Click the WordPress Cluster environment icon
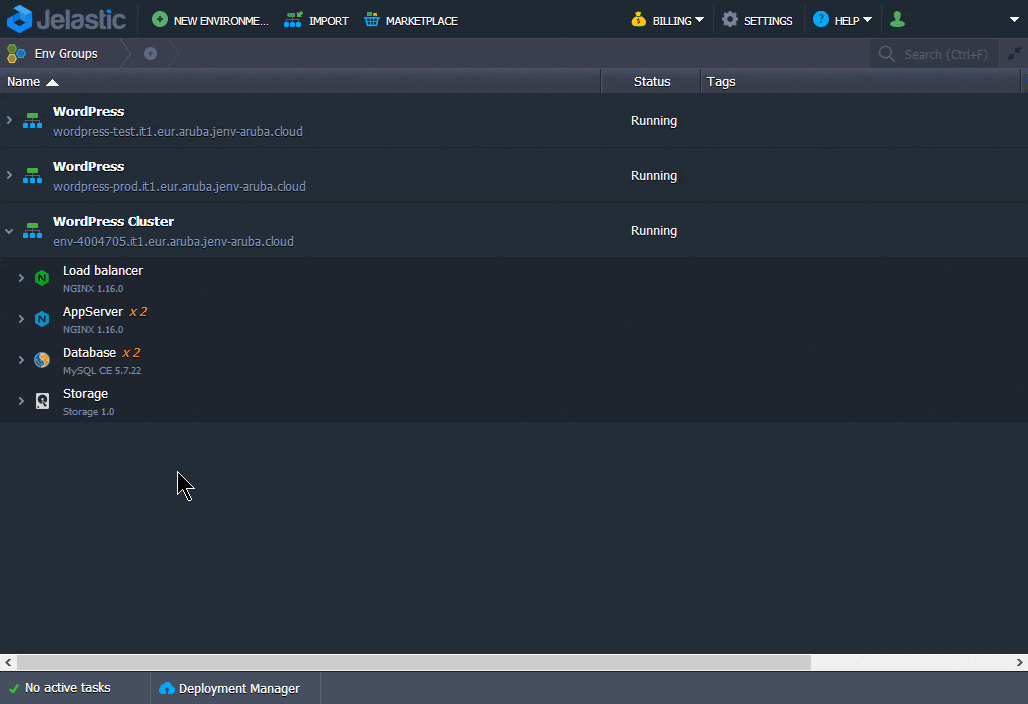Image resolution: width=1028 pixels, height=704 pixels. point(33,231)
